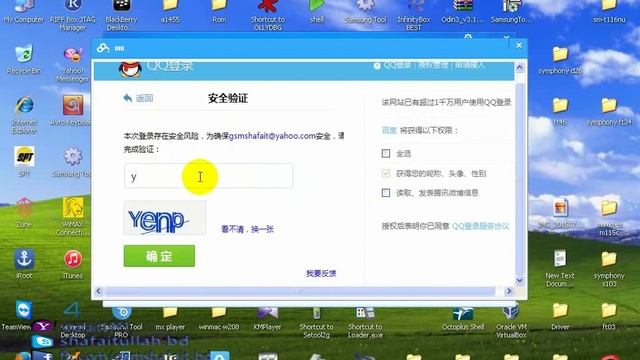Open New Text Document file
The height and width of the screenshot is (360, 640).
(560, 269)
